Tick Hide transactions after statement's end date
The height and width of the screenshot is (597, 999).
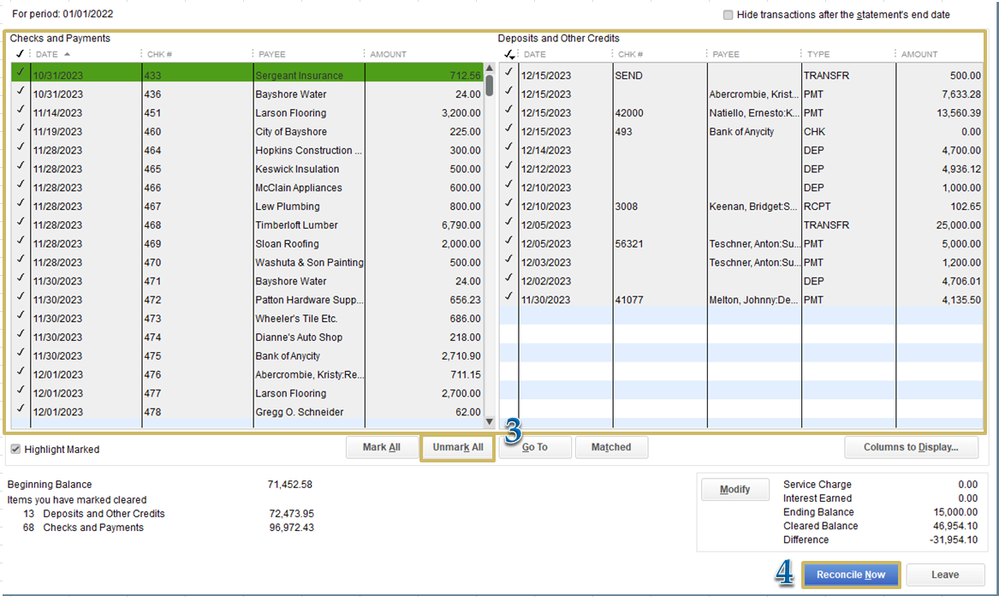point(728,15)
